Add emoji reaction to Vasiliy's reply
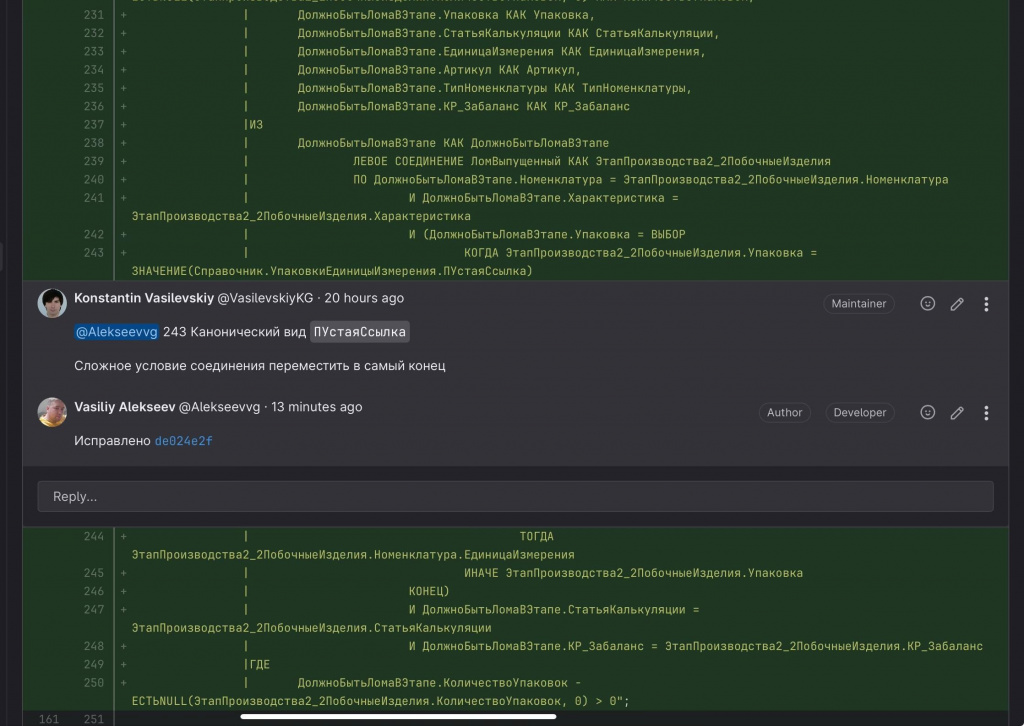The width and height of the screenshot is (1024, 726). [927, 412]
